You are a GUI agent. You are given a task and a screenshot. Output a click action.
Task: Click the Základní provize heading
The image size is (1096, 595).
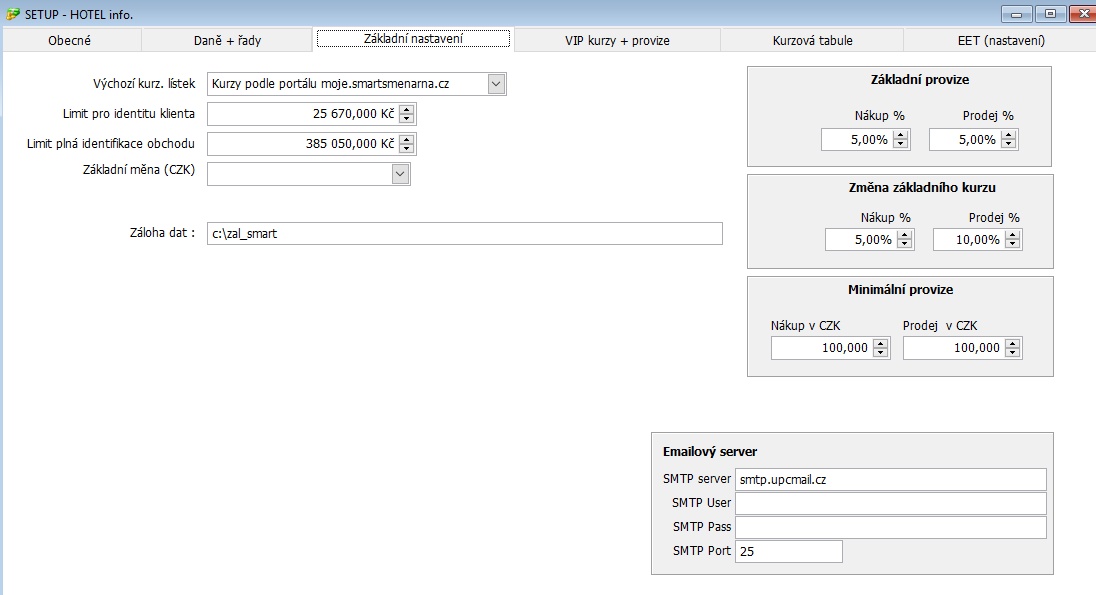[920, 80]
